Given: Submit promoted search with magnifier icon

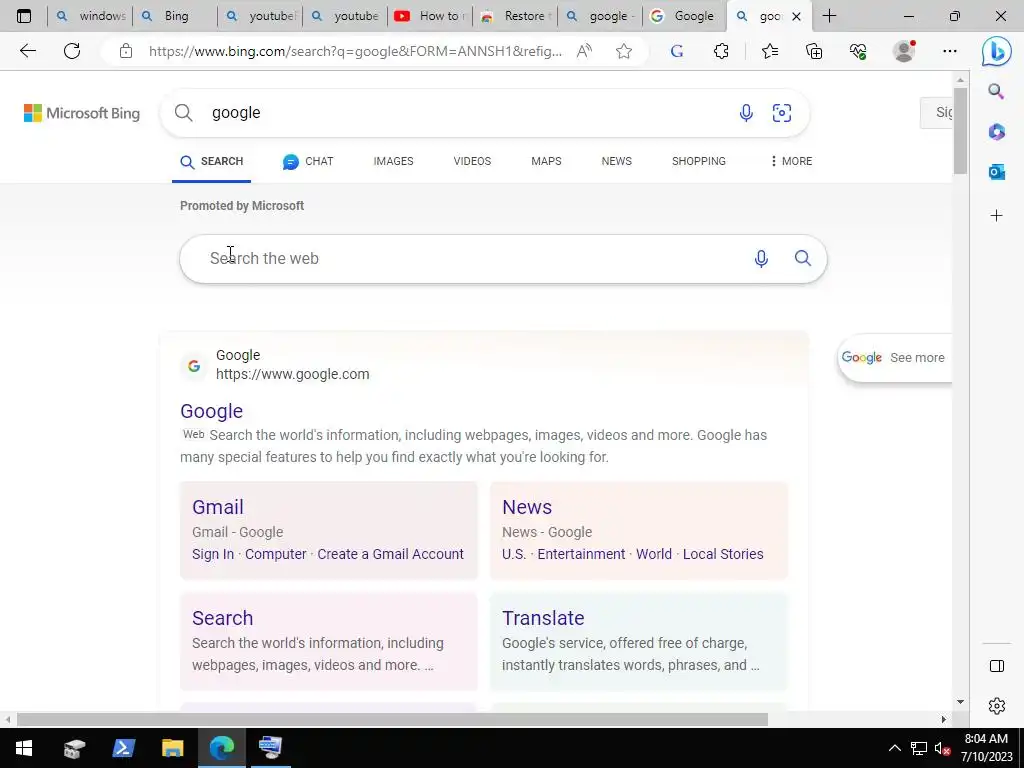Looking at the screenshot, I should (x=803, y=258).
